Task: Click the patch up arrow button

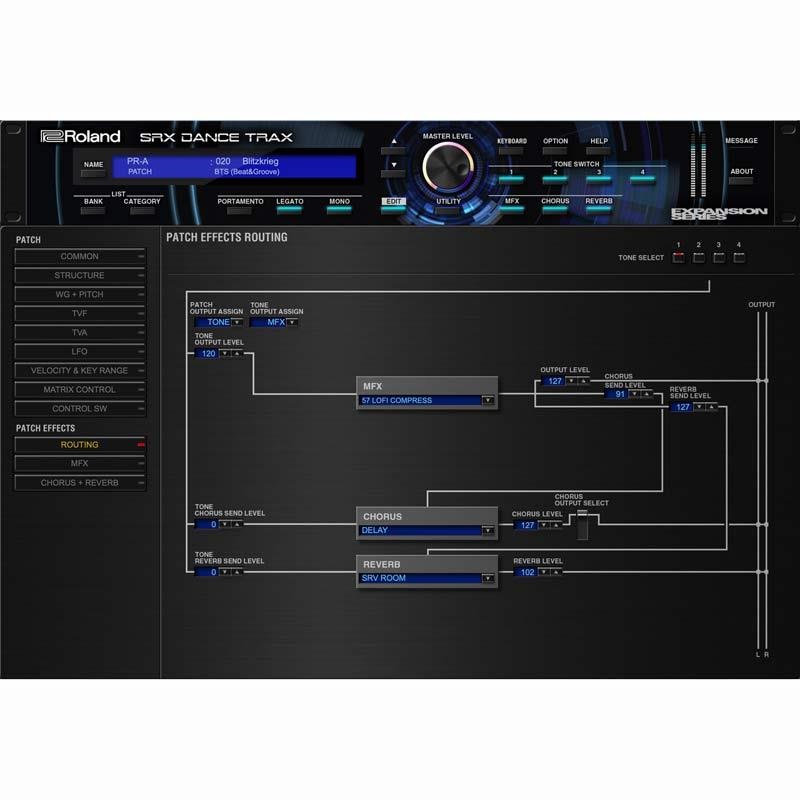Action: [x=393, y=150]
